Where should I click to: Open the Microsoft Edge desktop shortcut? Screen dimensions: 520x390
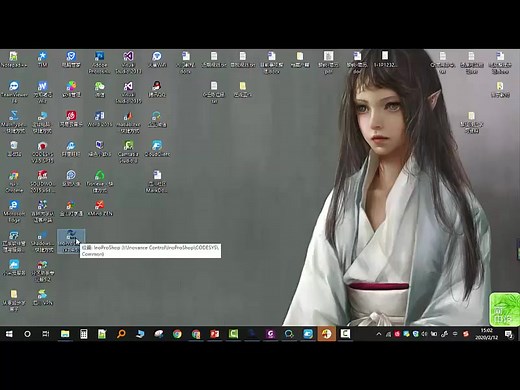coord(14,211)
